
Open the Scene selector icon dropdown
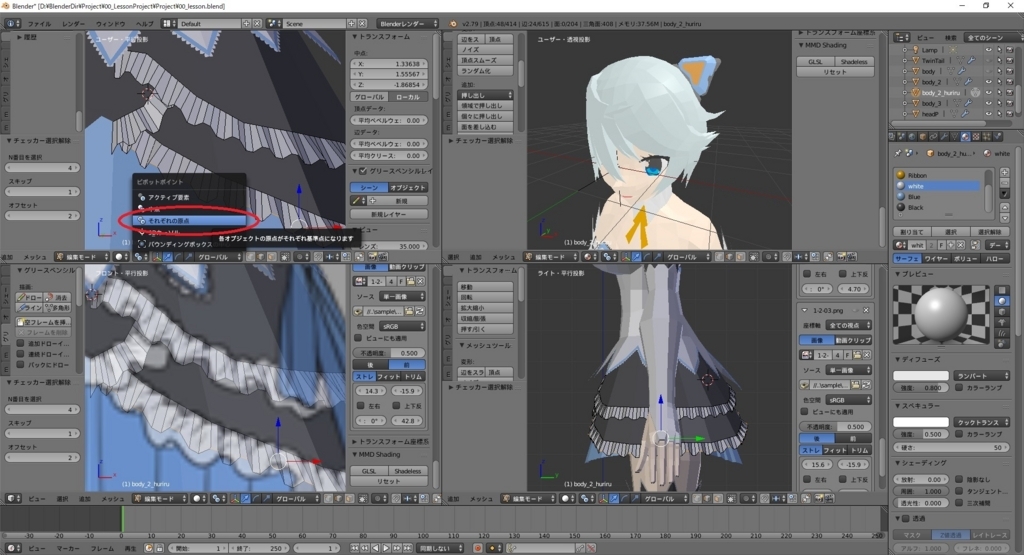tap(274, 24)
